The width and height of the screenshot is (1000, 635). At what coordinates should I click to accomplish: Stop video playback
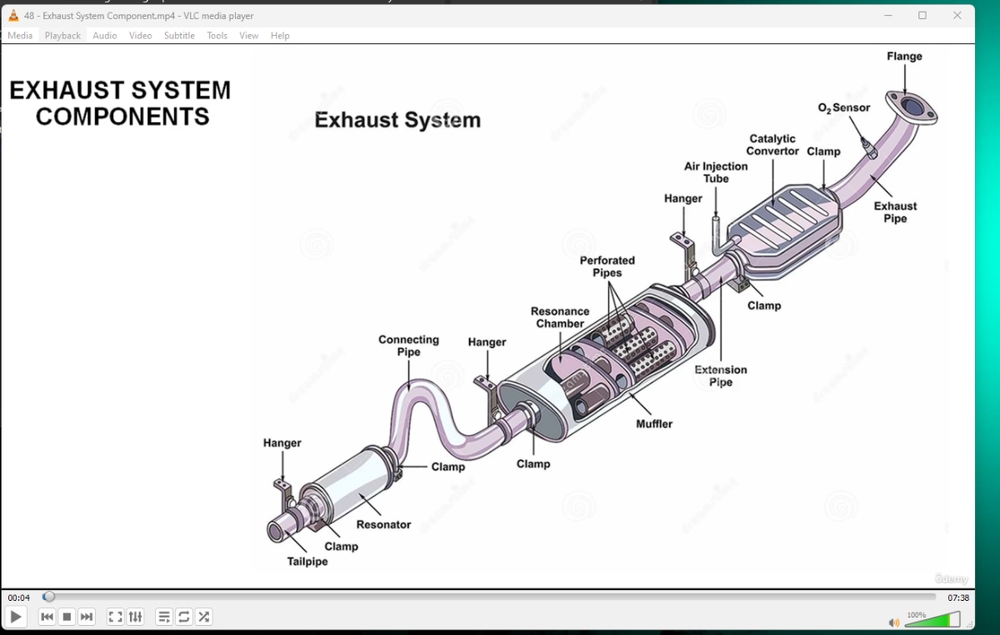point(67,617)
